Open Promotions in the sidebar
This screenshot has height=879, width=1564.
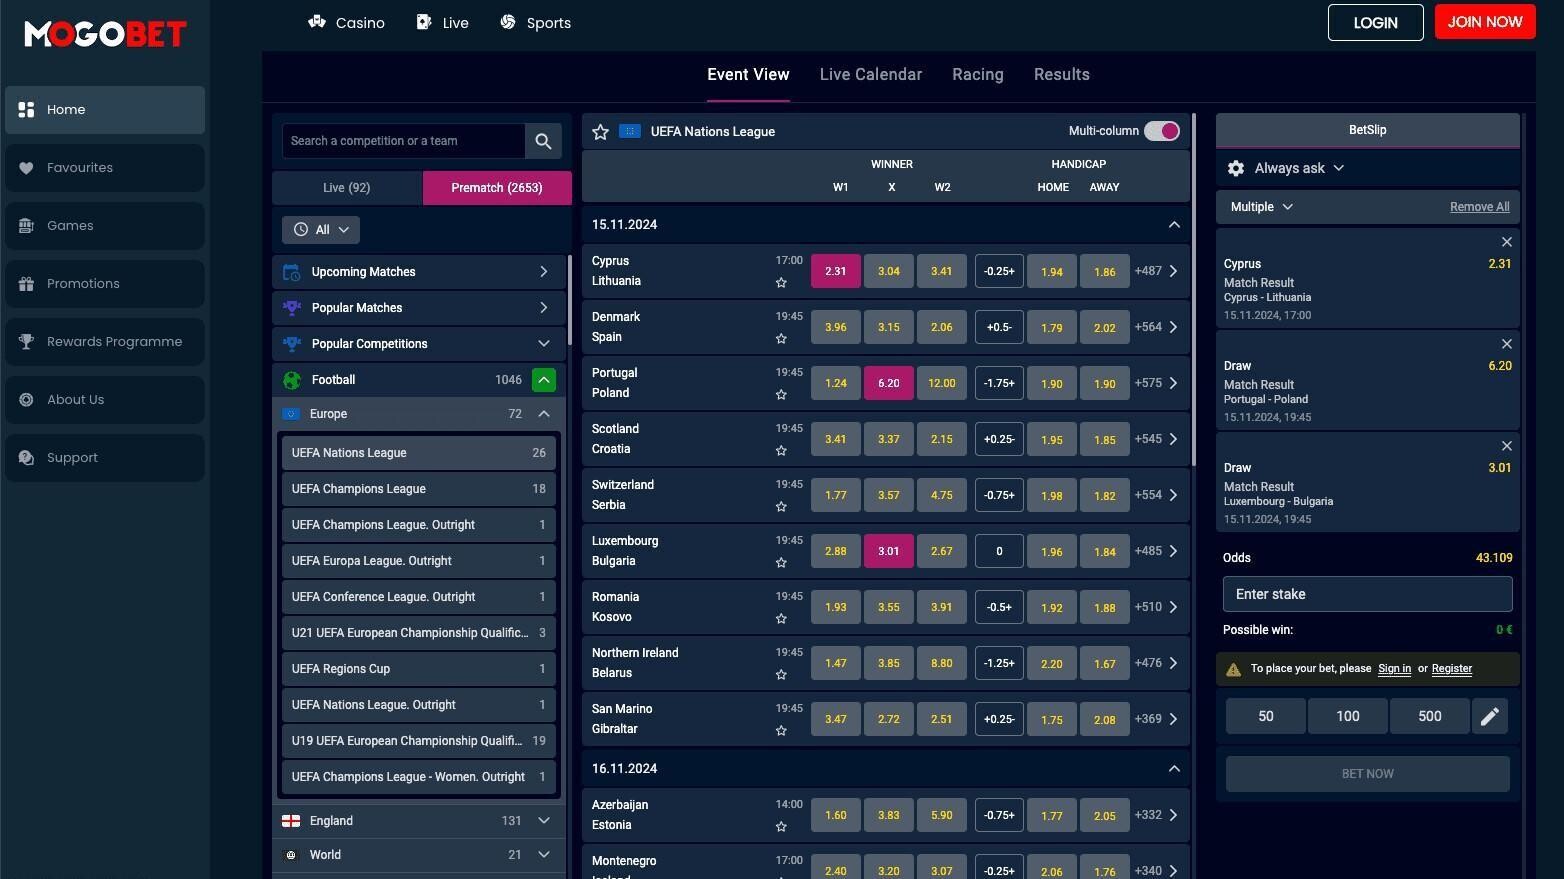[105, 284]
